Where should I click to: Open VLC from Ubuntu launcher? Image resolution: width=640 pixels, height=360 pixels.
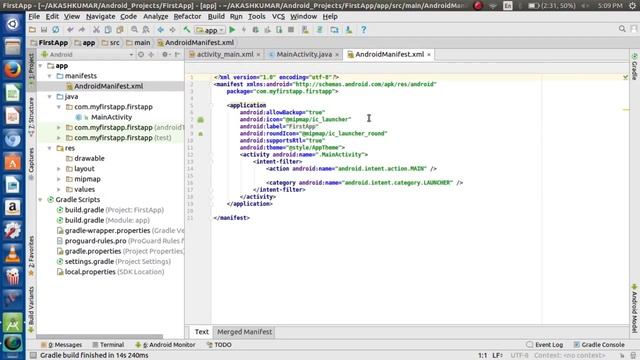[12, 254]
